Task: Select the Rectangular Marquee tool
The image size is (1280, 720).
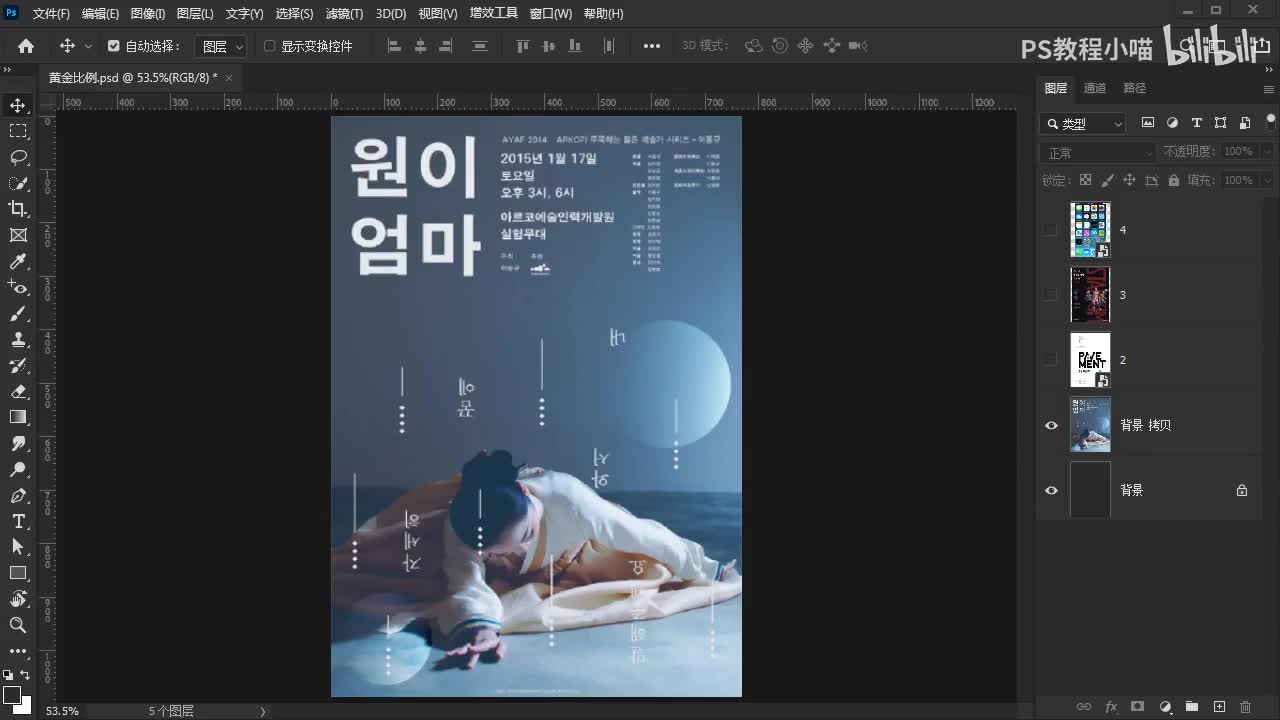Action: tap(18, 131)
